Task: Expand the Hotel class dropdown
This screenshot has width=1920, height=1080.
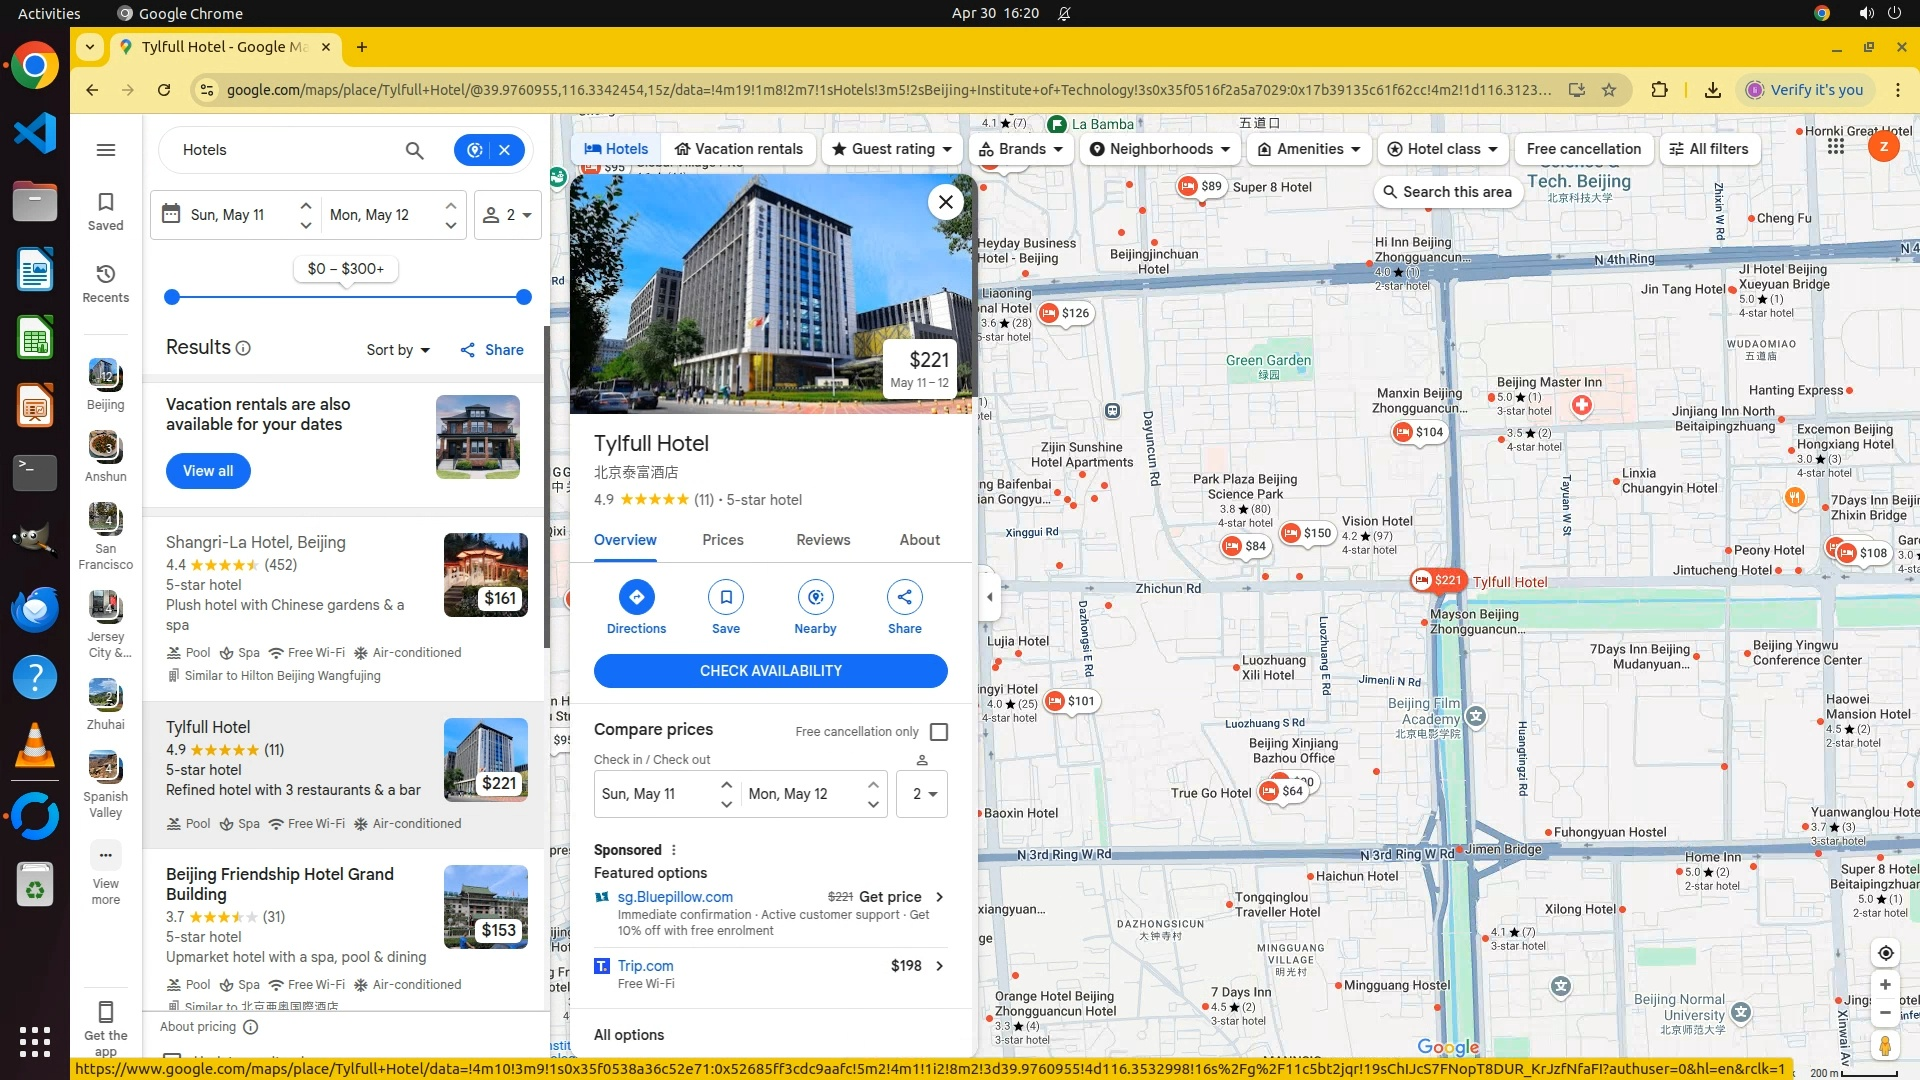Action: (1442, 149)
